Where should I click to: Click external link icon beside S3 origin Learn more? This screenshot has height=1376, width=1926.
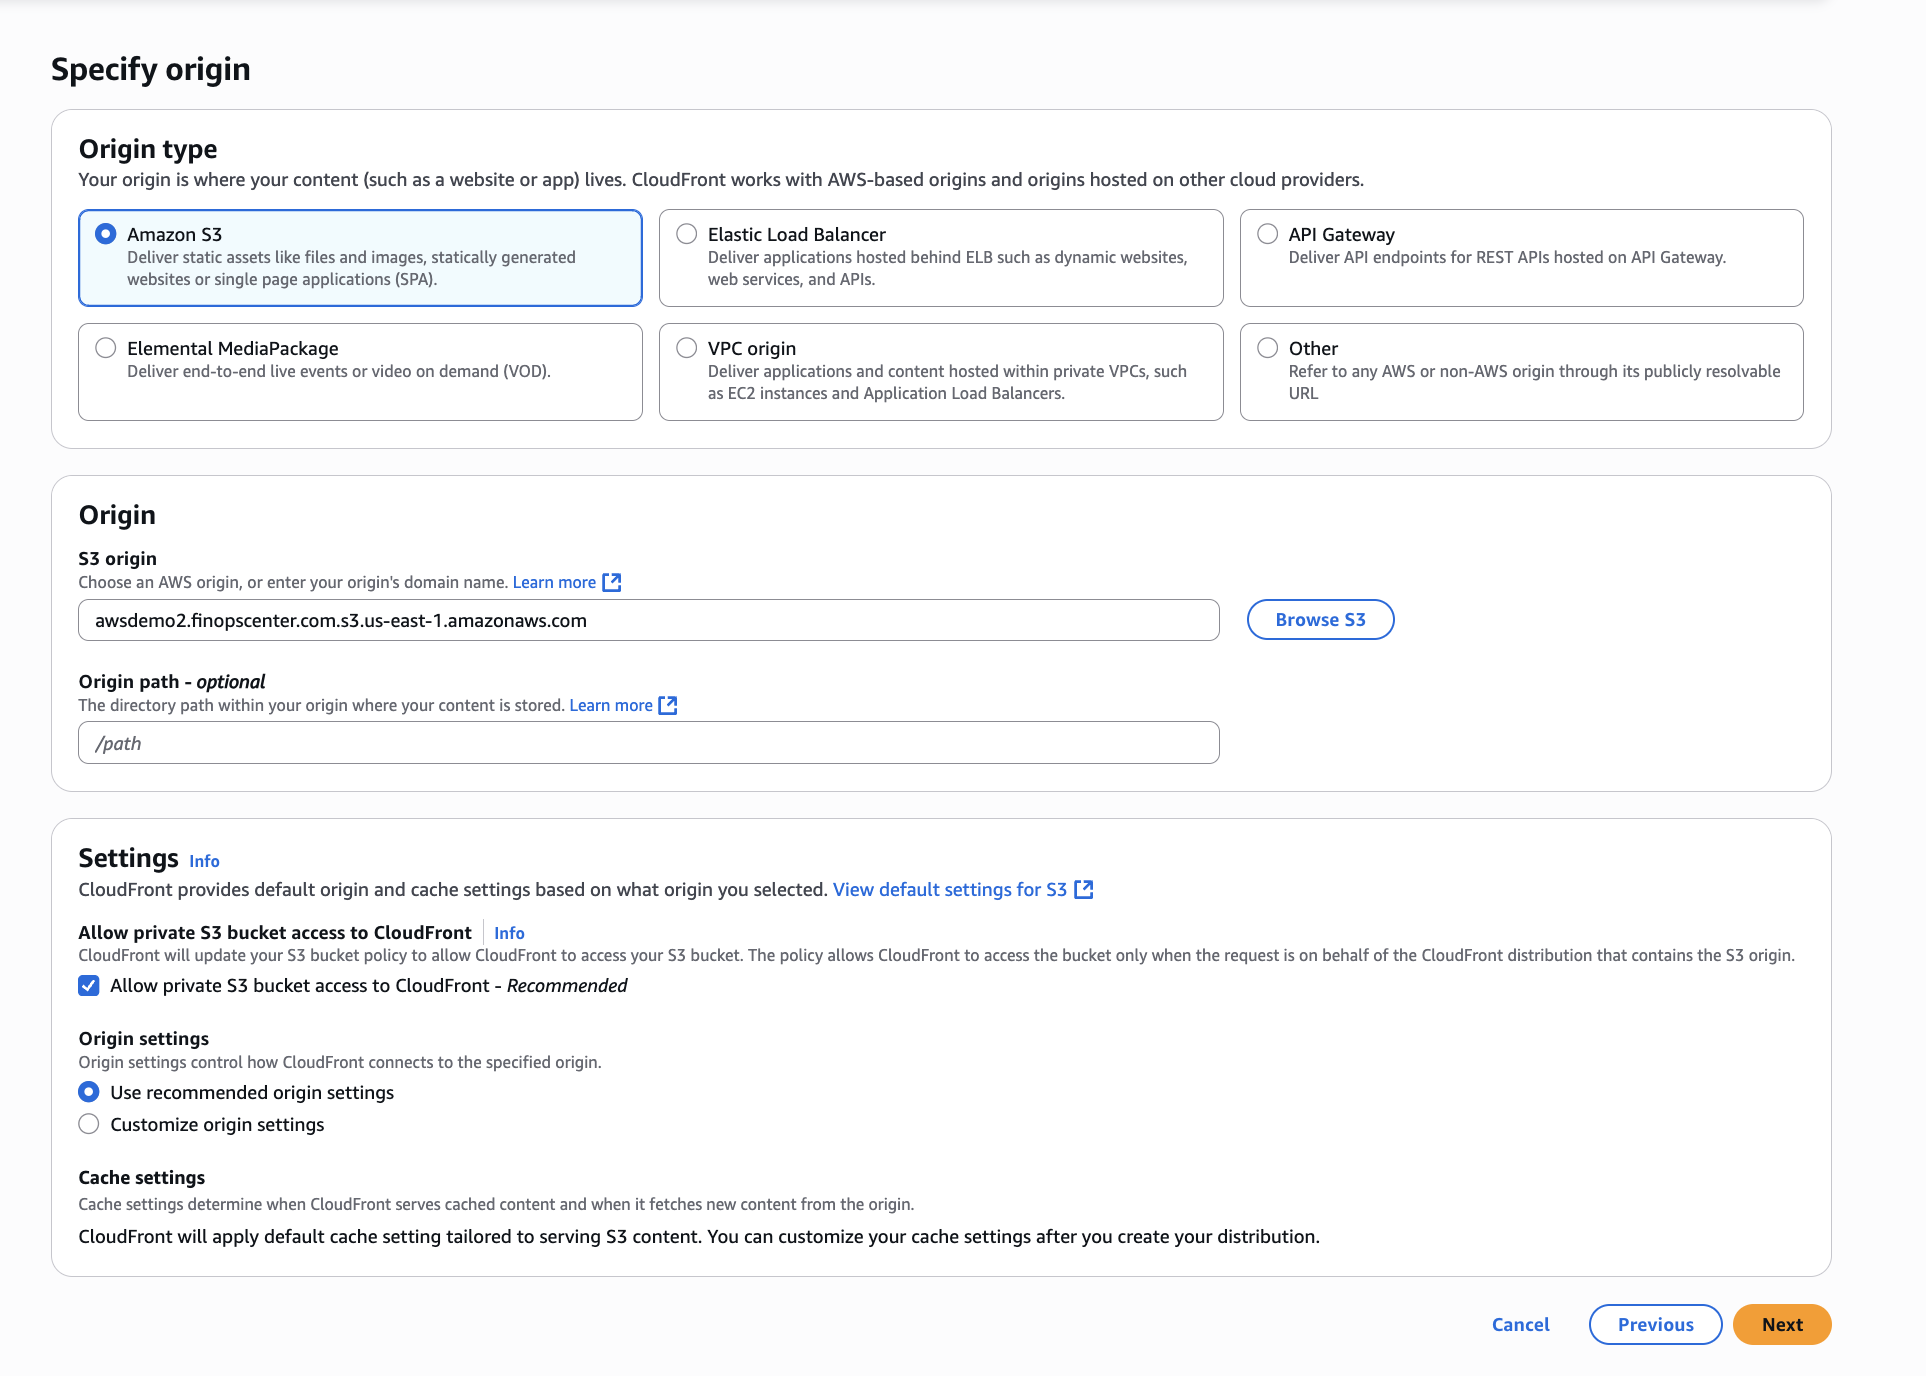(612, 583)
